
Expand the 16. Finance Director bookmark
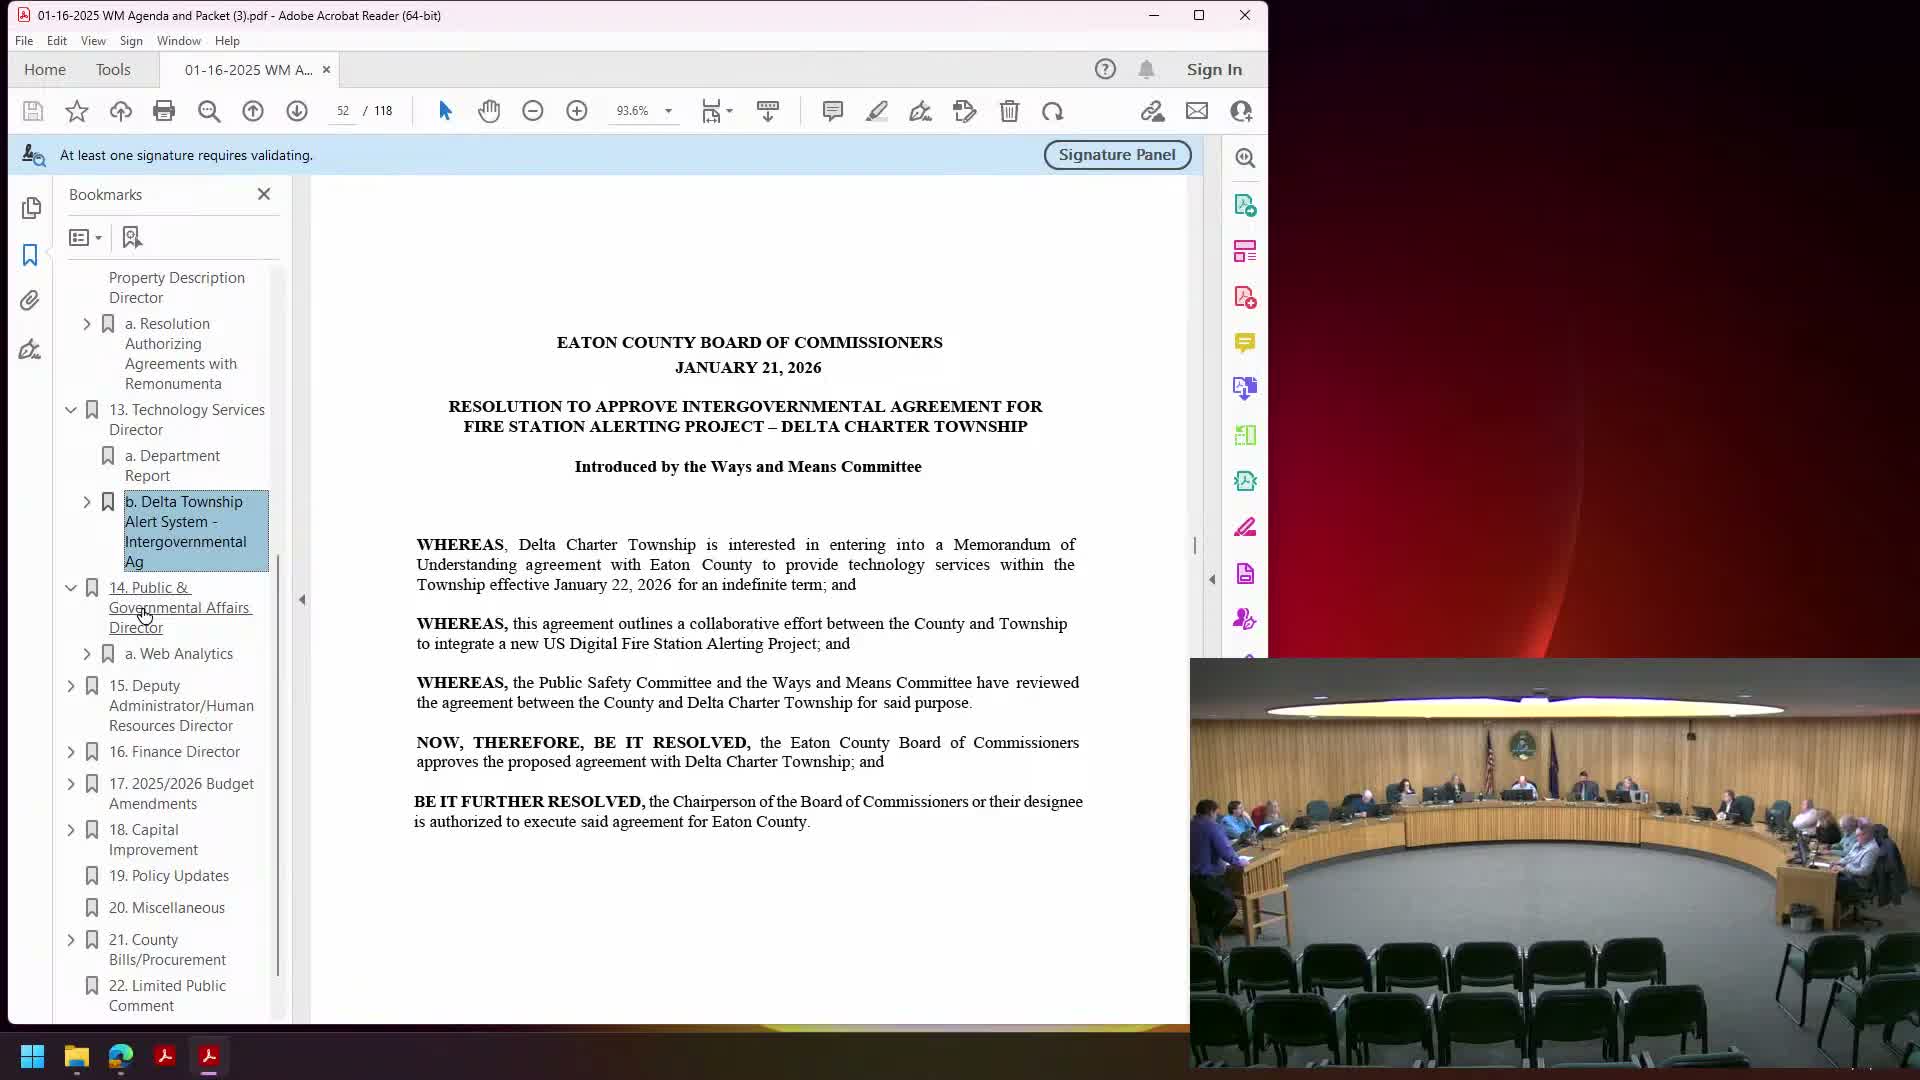click(x=70, y=751)
